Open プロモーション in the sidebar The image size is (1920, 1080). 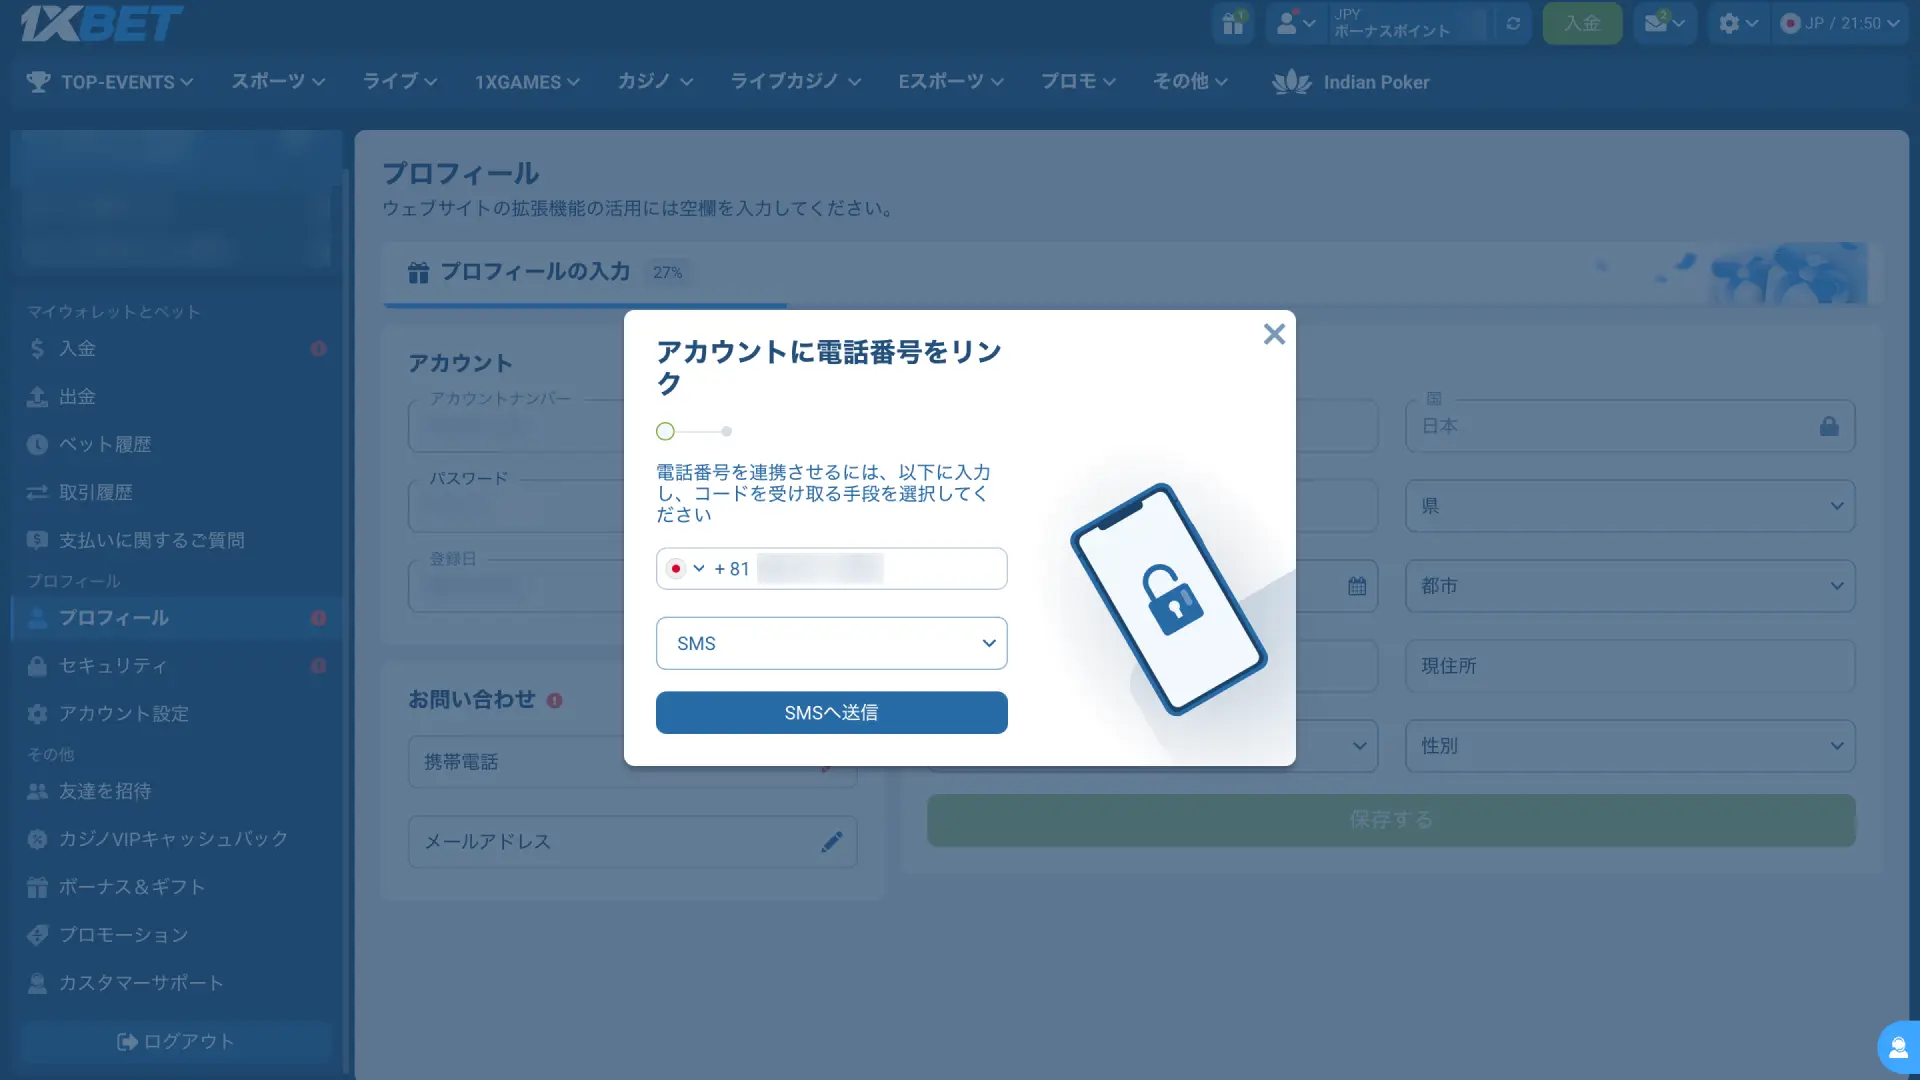[176, 935]
